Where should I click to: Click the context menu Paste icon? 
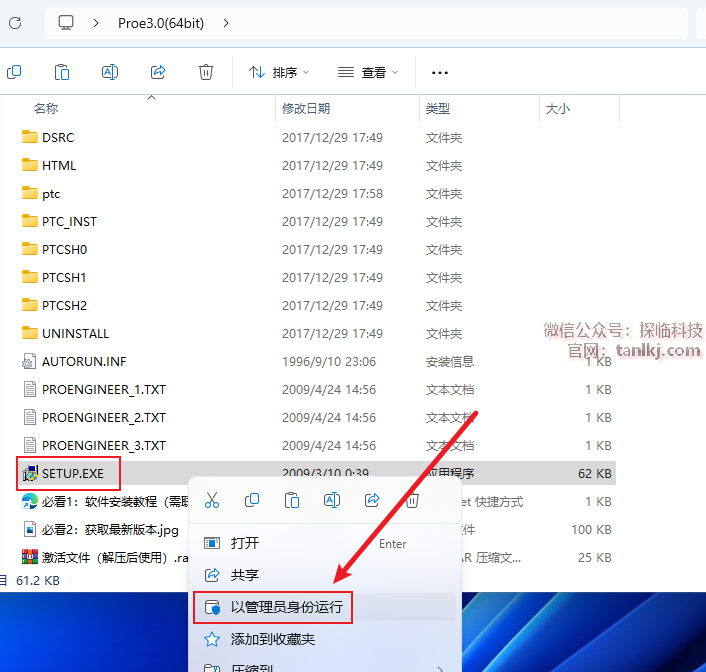[292, 500]
